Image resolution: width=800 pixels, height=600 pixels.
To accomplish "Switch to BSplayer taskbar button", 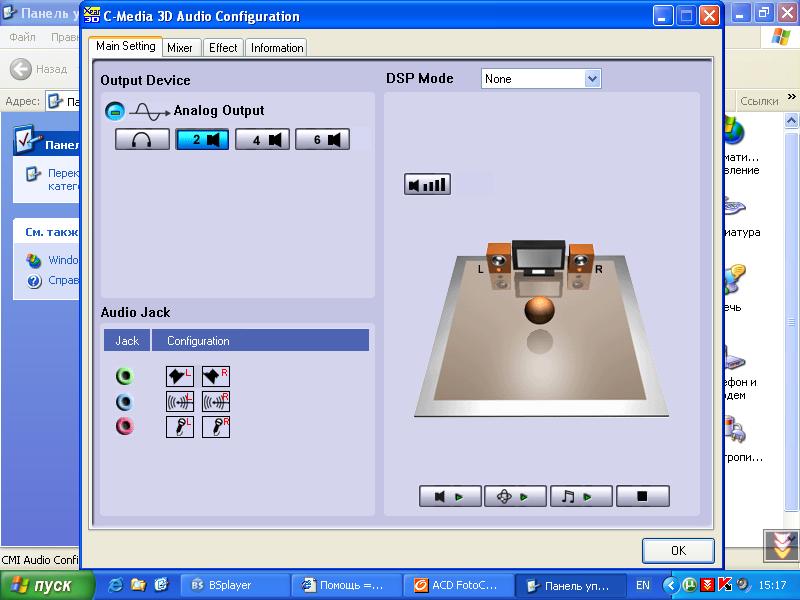I will 235,585.
